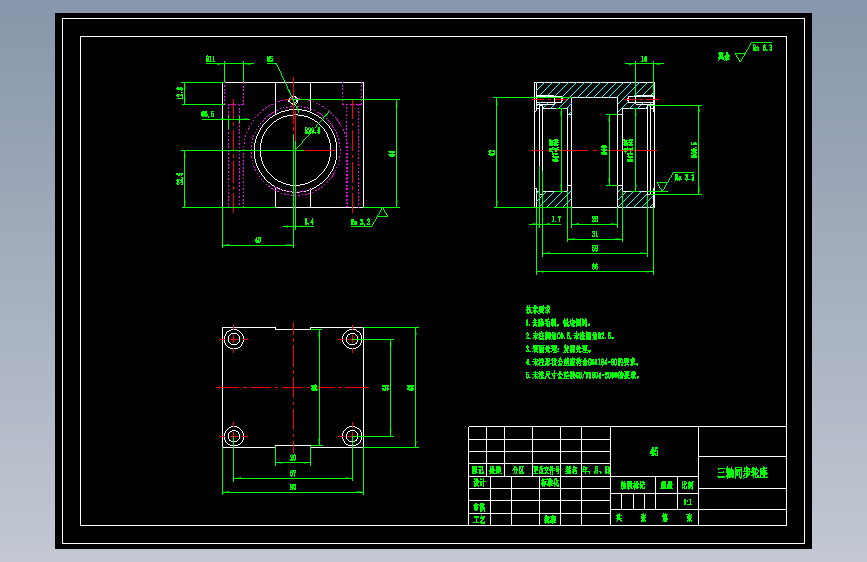Click the 标准化 cell label

coord(550,482)
